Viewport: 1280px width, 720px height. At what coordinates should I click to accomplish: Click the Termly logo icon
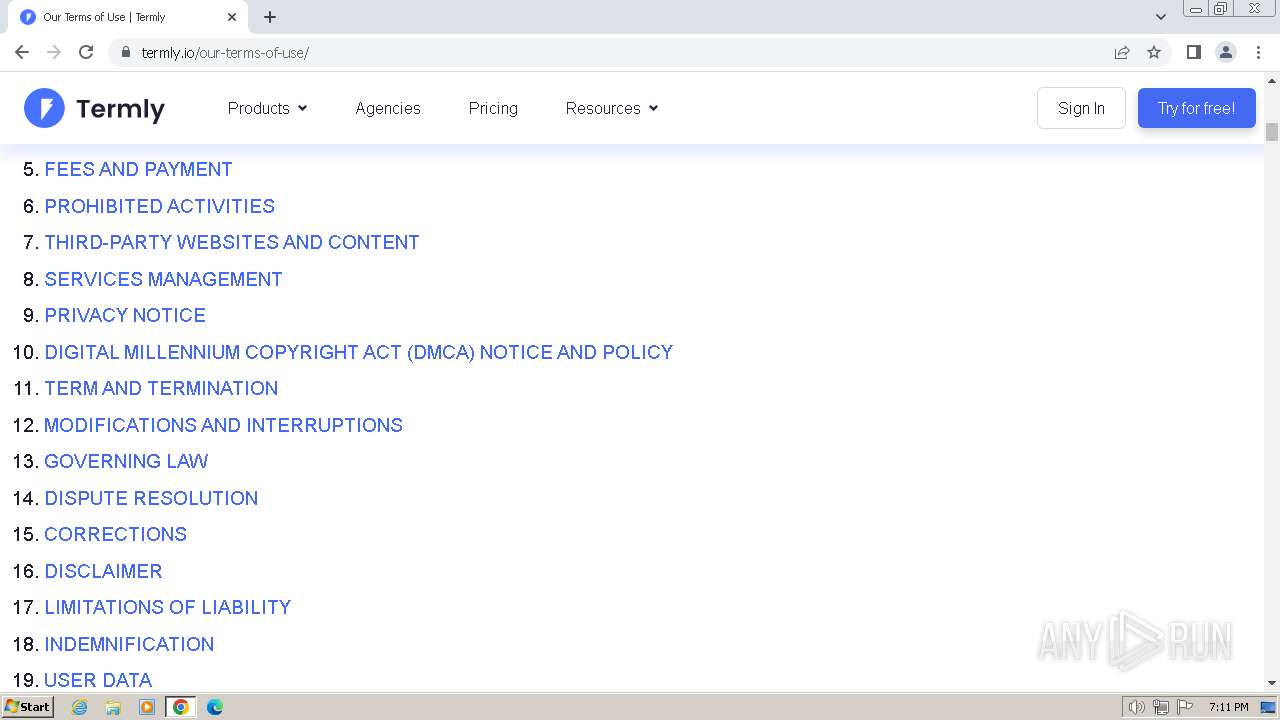44,108
